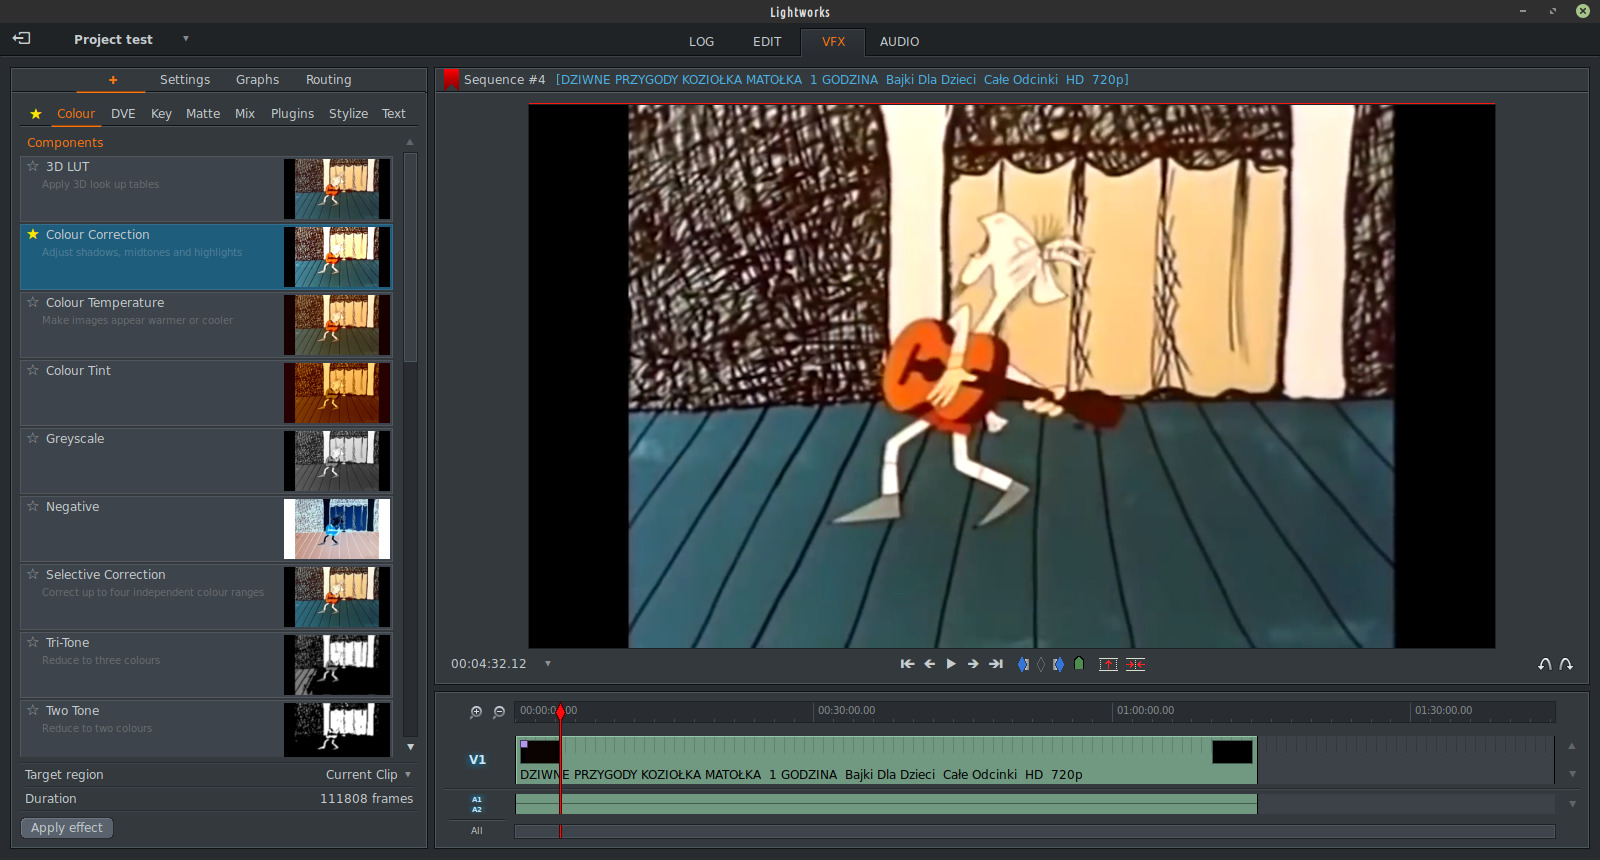This screenshot has width=1600, height=860.
Task: Click the clear marks diamond icon
Action: [1041, 664]
